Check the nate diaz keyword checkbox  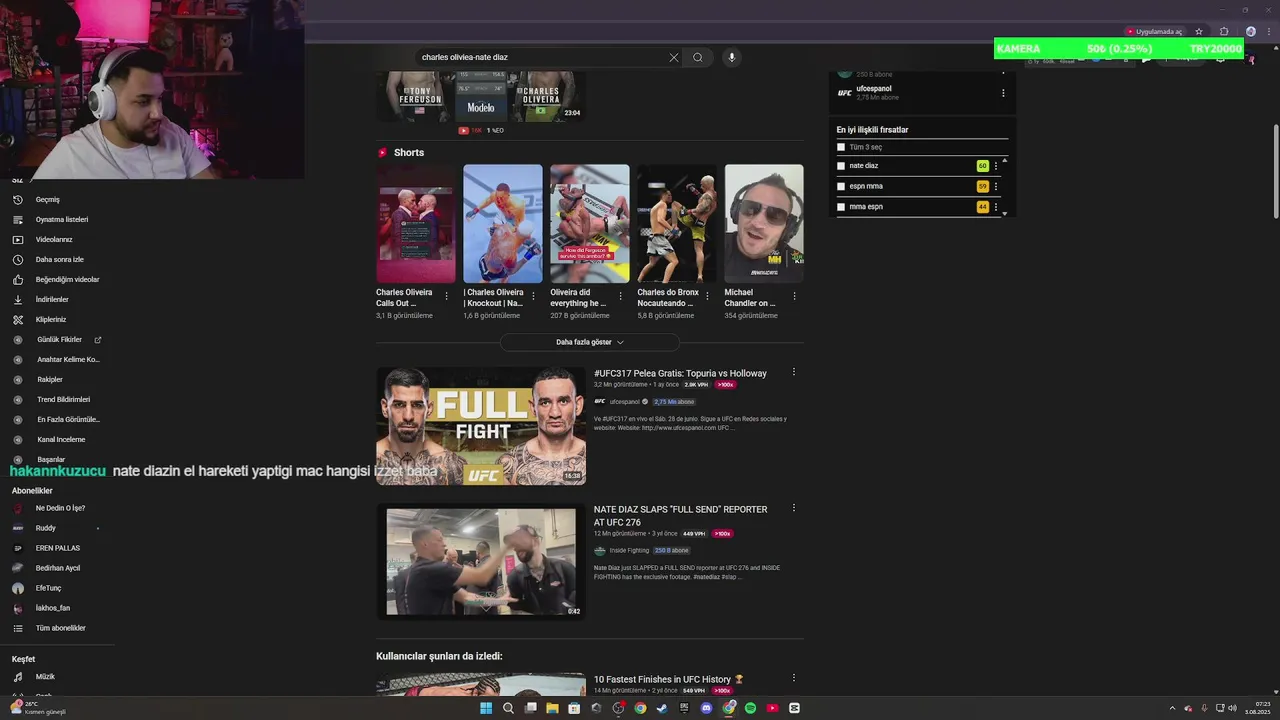click(x=841, y=166)
